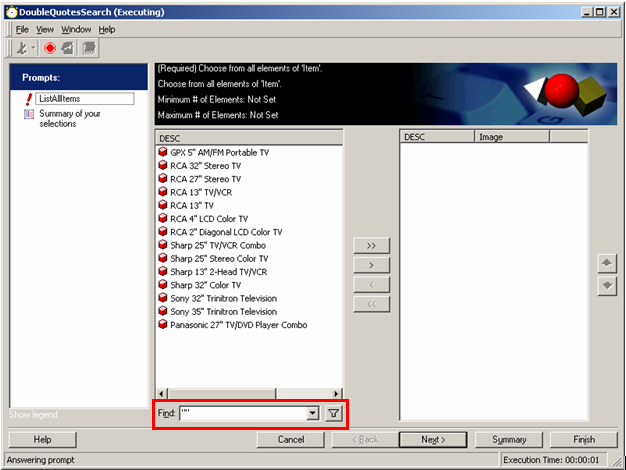
Task: Open the File menu
Action: [x=22, y=30]
